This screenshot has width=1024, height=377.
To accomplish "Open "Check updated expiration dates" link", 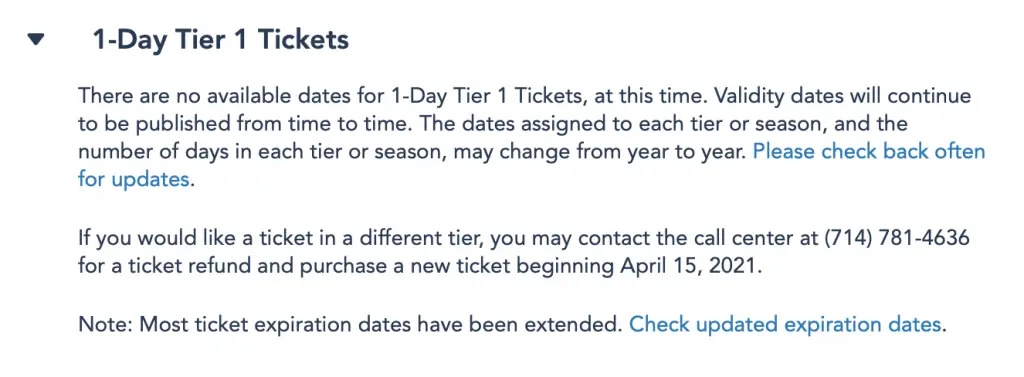I will coord(784,324).
